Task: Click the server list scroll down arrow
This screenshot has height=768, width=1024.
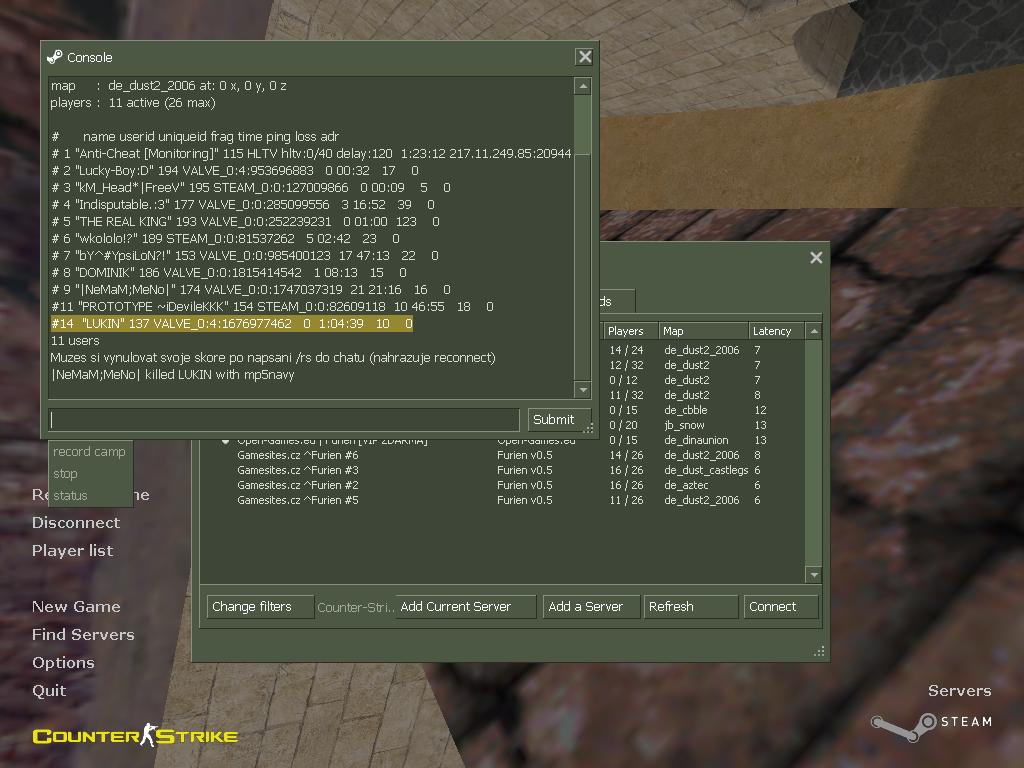Action: point(814,575)
